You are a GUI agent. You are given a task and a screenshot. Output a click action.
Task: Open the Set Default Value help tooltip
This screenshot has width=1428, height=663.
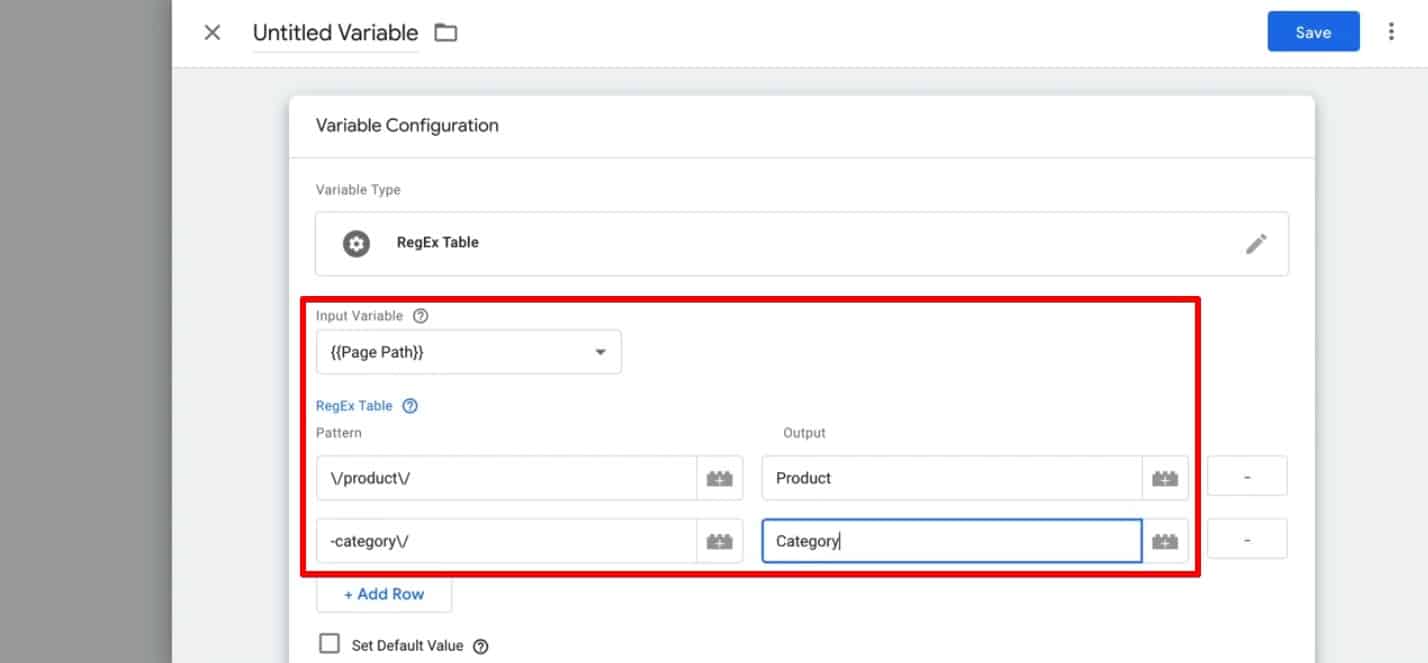[480, 645]
